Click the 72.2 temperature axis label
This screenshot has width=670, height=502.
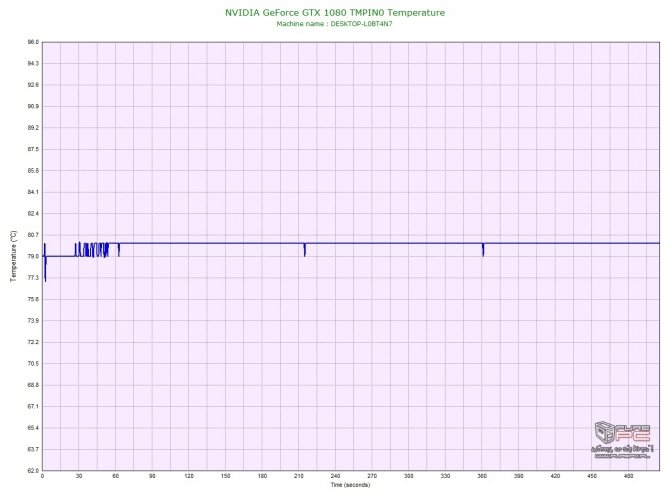(x=33, y=342)
